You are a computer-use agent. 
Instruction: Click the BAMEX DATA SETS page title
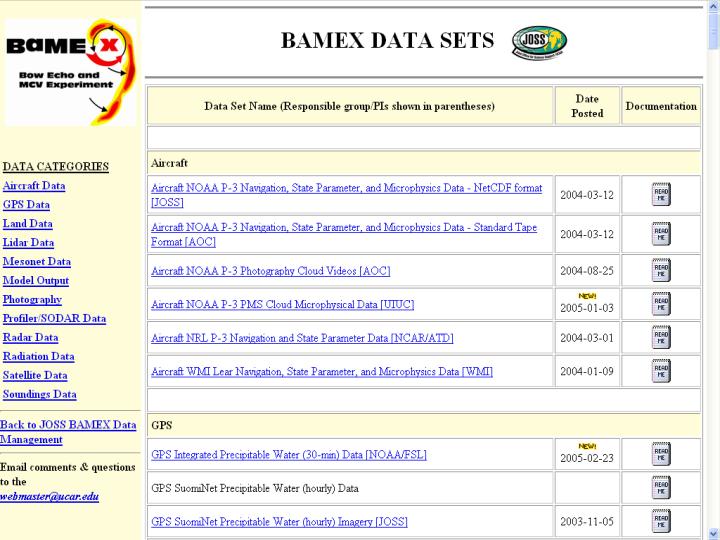pyautogui.click(x=388, y=40)
